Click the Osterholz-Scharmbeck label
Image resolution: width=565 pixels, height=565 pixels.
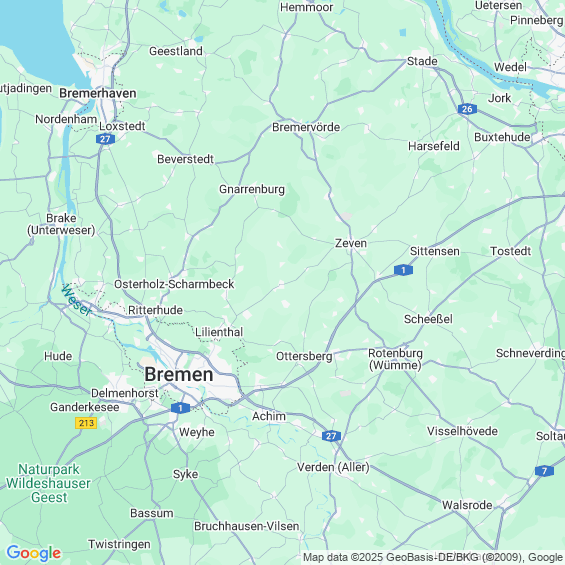[174, 284]
